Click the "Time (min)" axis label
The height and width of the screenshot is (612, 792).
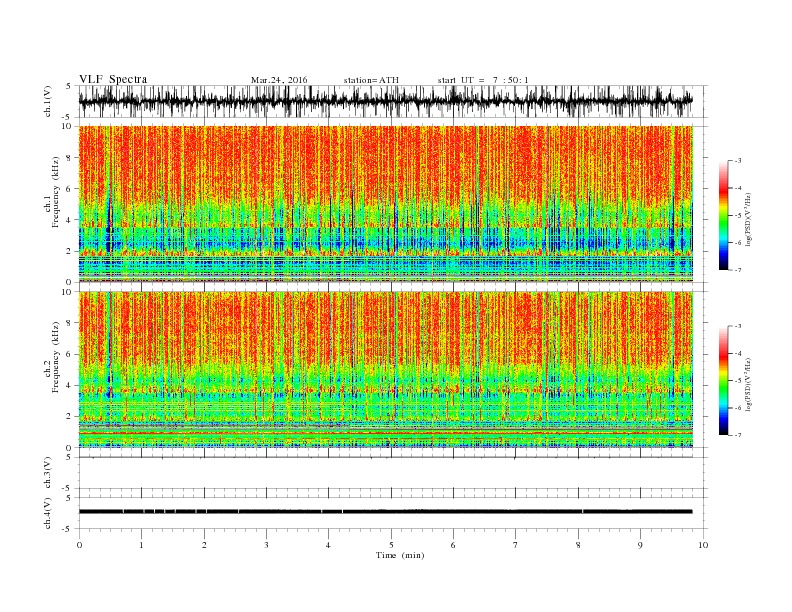coord(400,555)
